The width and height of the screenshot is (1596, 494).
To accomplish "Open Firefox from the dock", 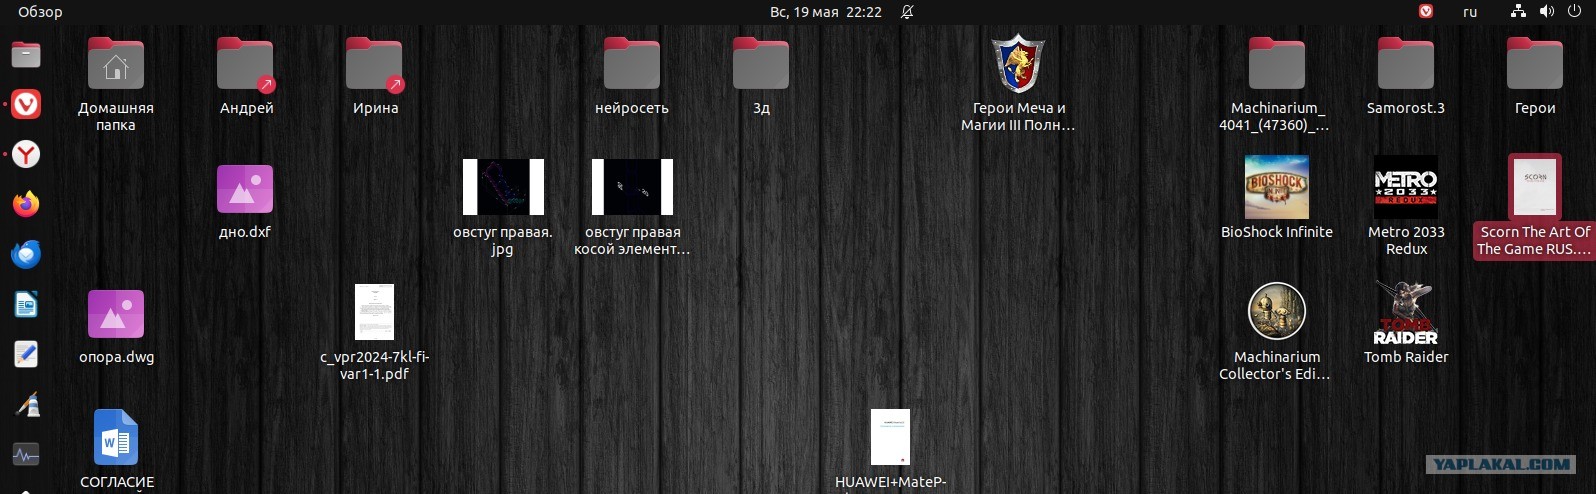I will (x=26, y=204).
